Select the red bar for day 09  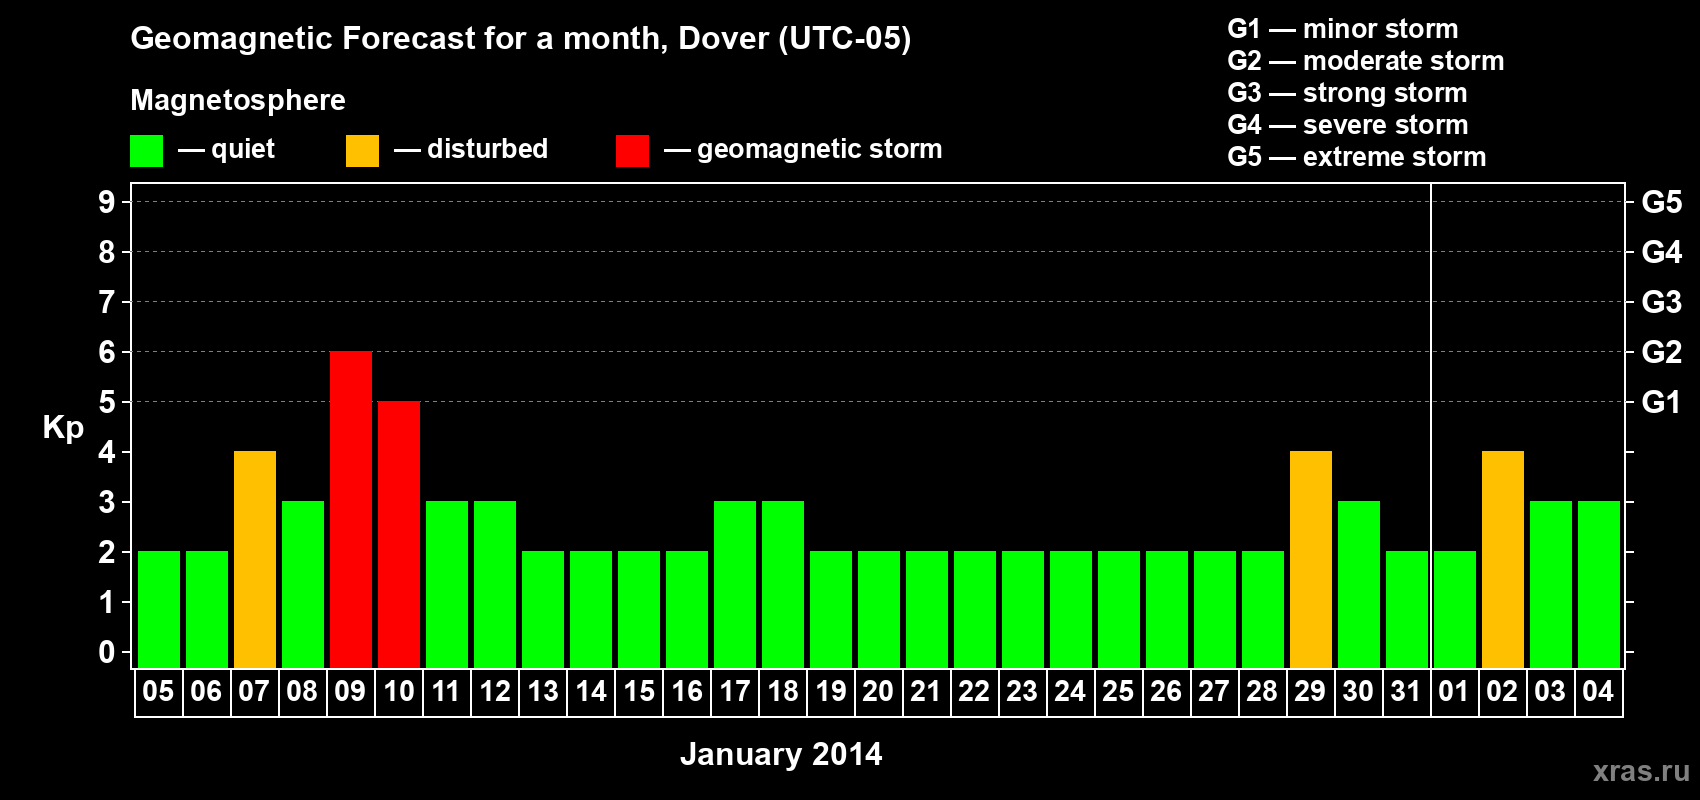[351, 509]
